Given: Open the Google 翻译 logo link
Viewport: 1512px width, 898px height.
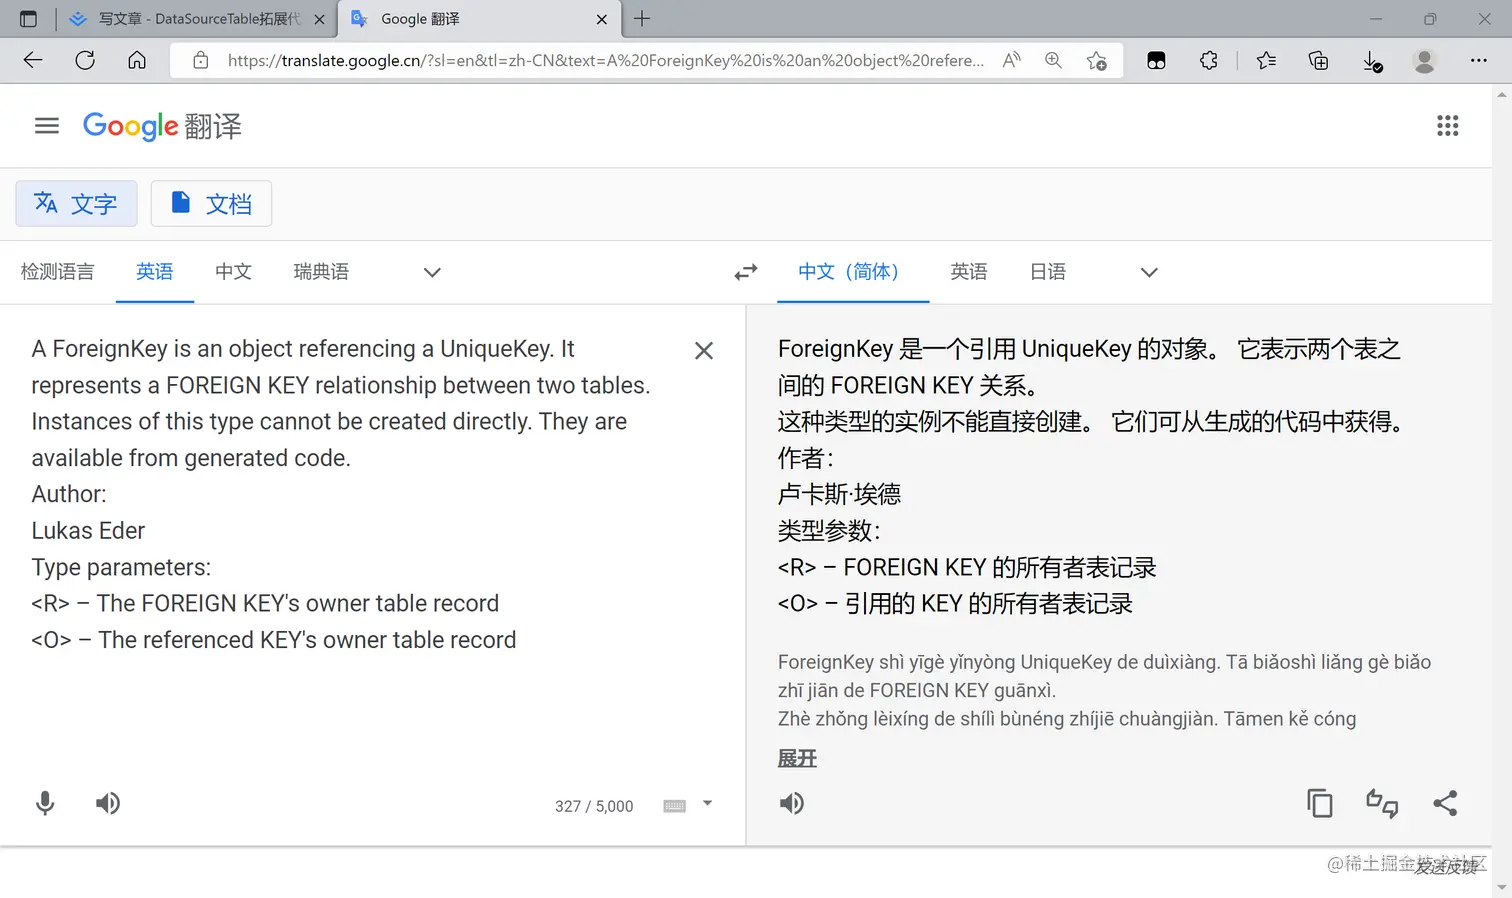Looking at the screenshot, I should click(x=162, y=126).
